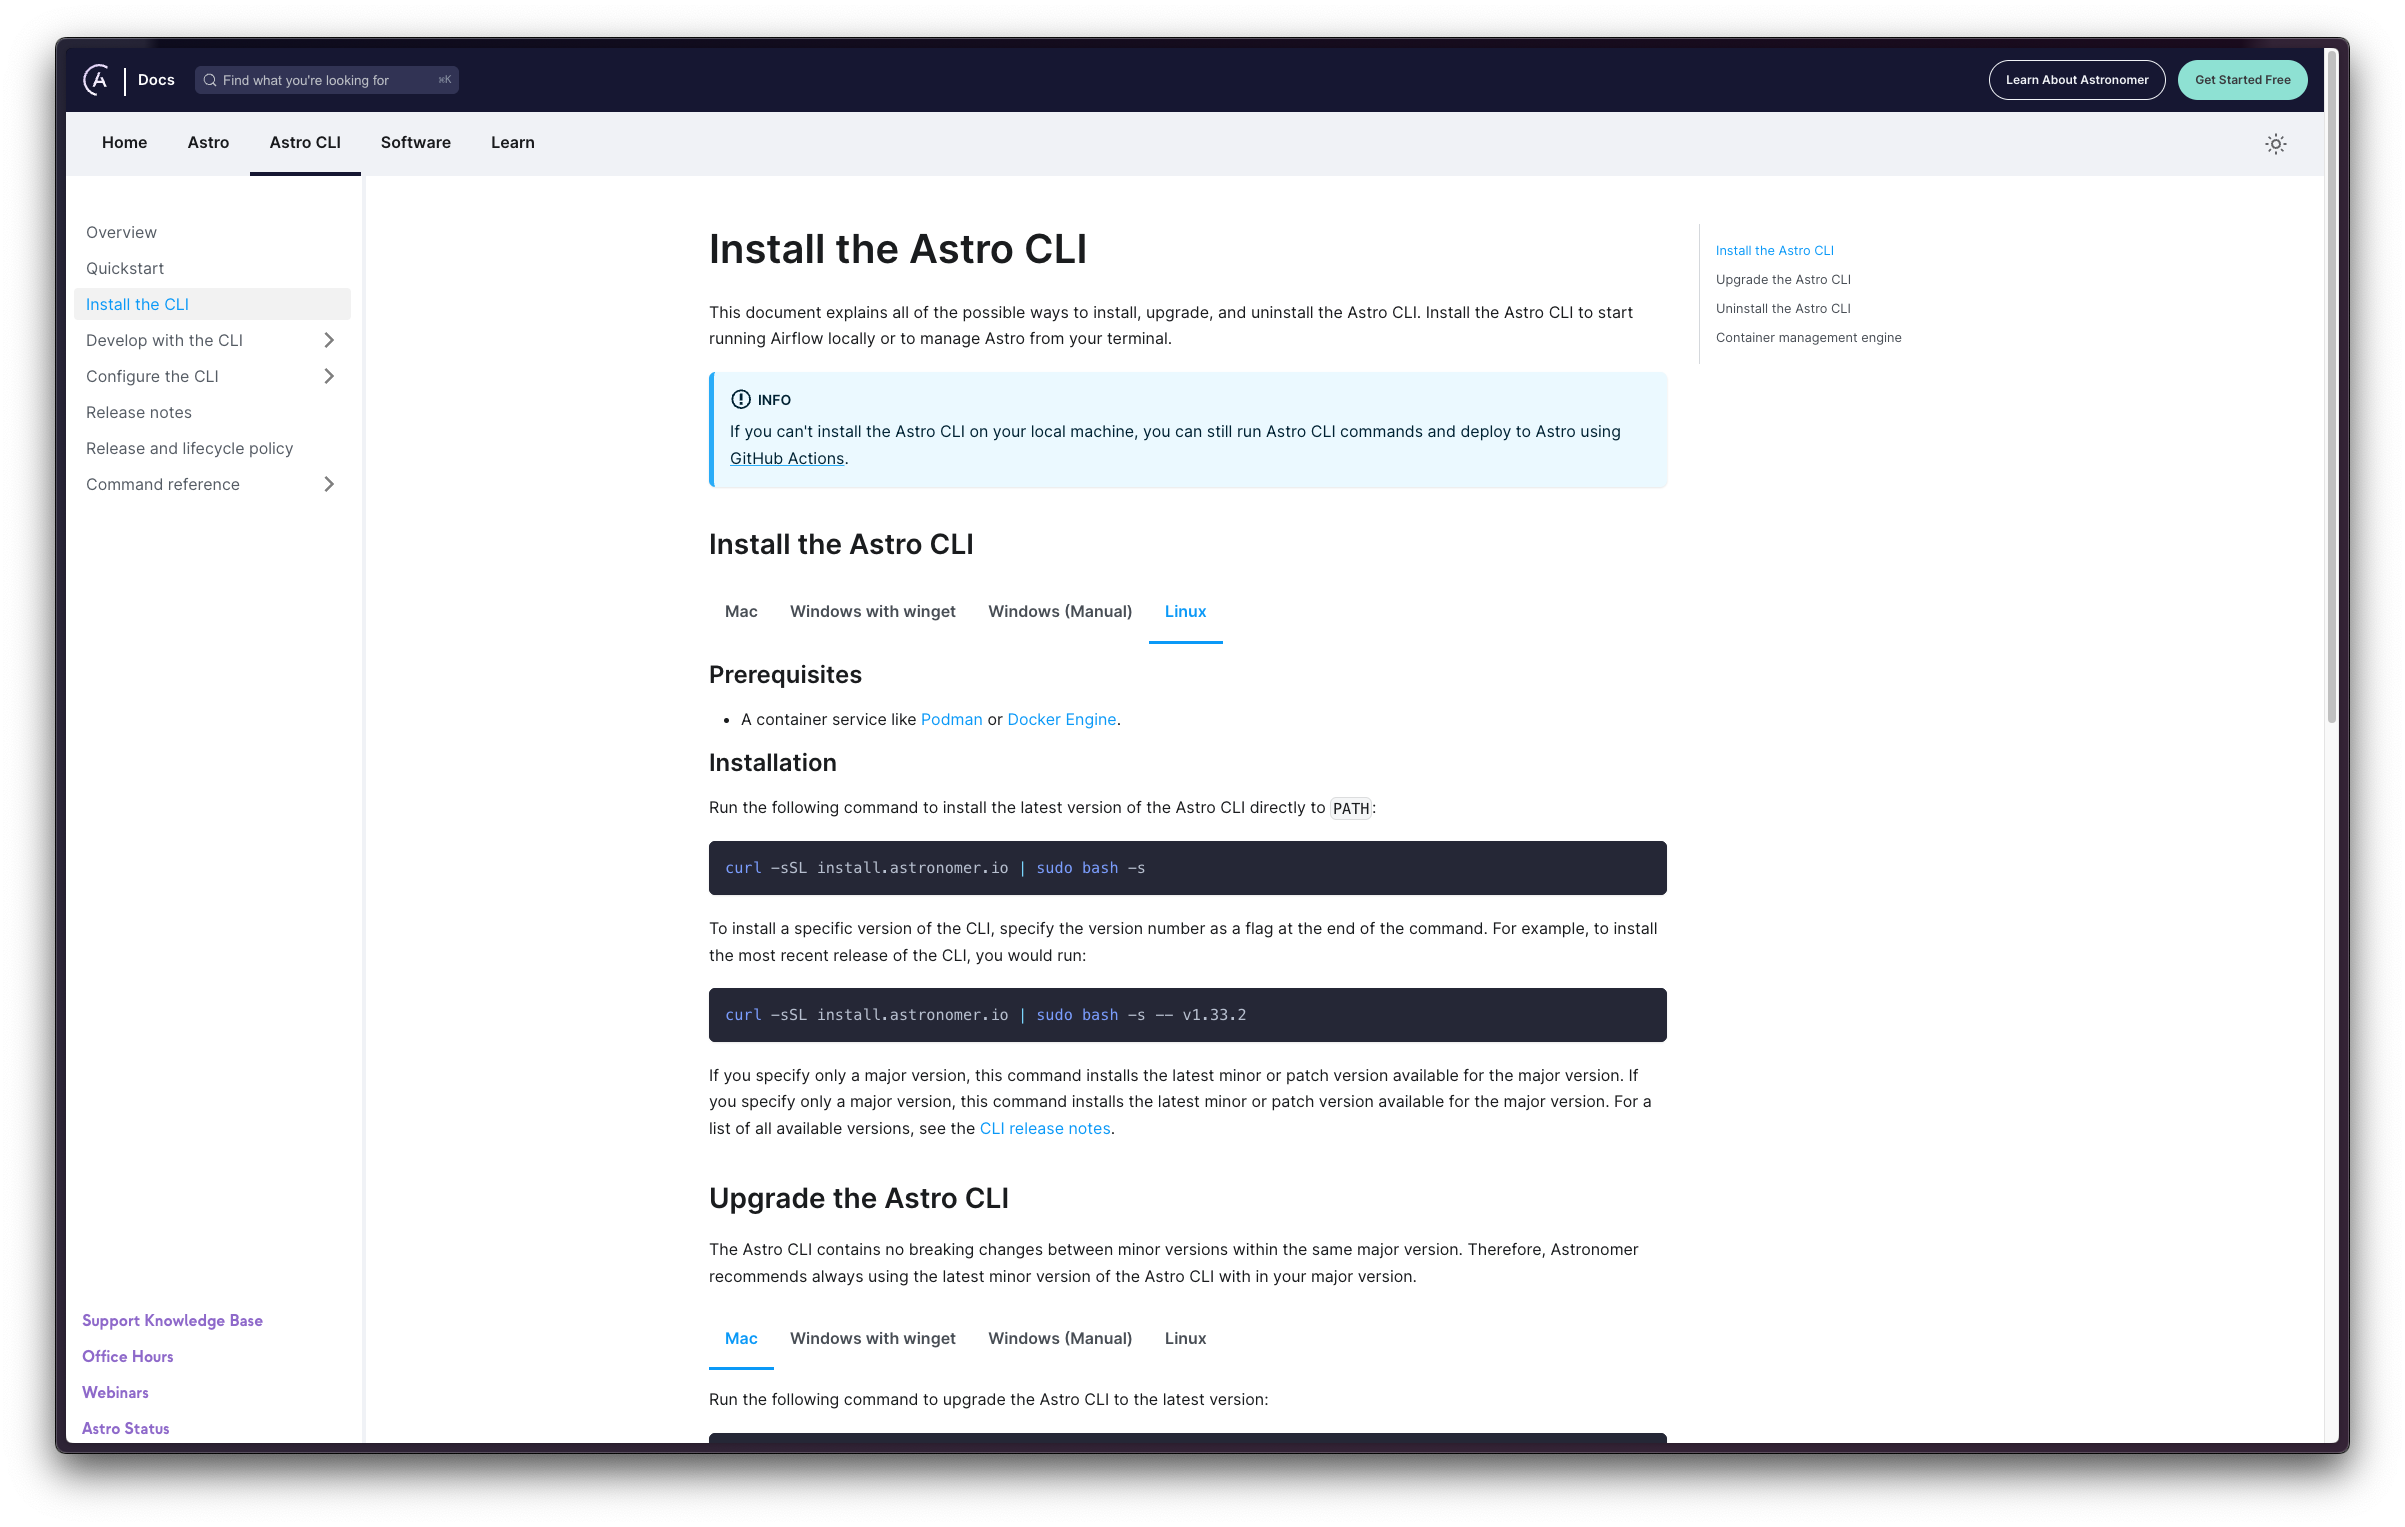2405x1527 pixels.
Task: Select the Linux tab under Upgrade
Action: (1185, 1339)
